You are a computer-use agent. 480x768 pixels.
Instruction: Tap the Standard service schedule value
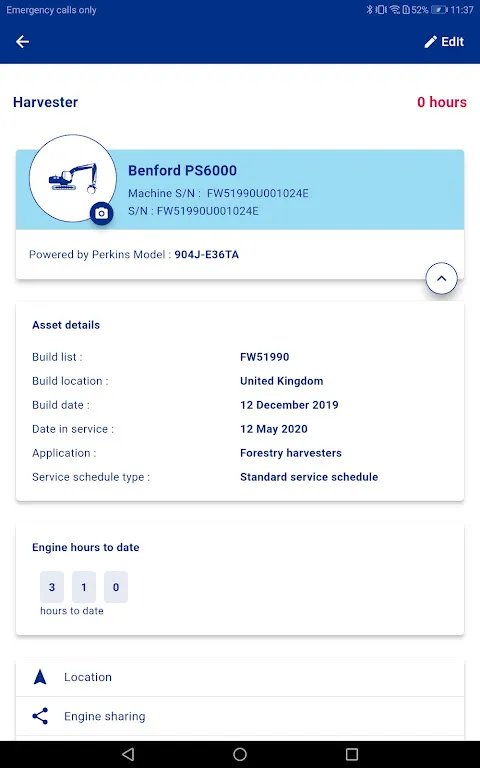(x=309, y=477)
